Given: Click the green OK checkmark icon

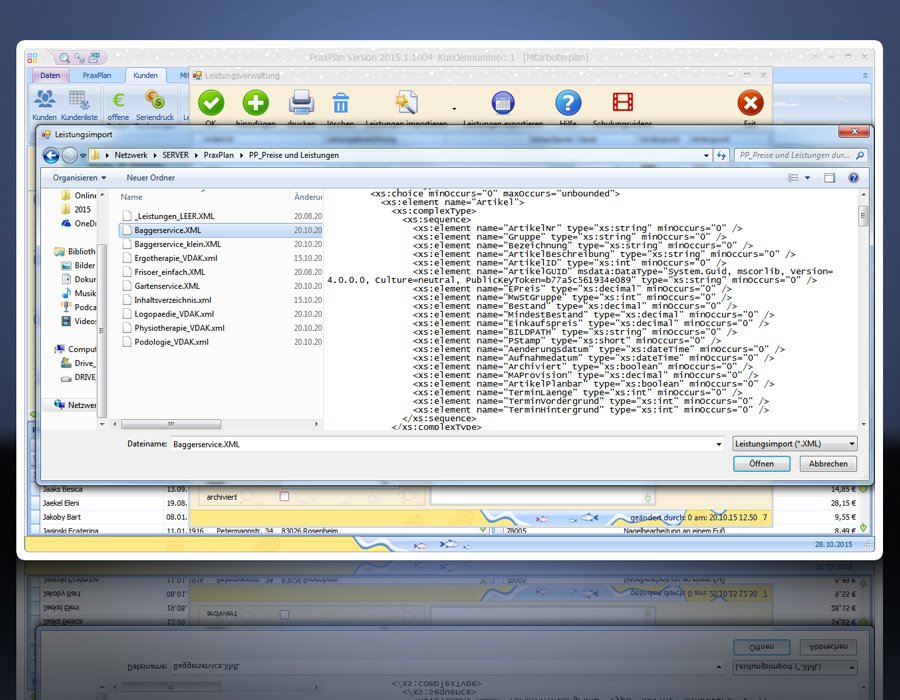Looking at the screenshot, I should 211,103.
